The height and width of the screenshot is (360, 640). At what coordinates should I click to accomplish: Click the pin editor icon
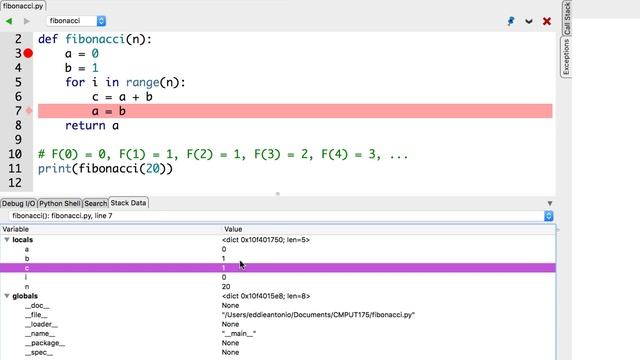(511, 21)
